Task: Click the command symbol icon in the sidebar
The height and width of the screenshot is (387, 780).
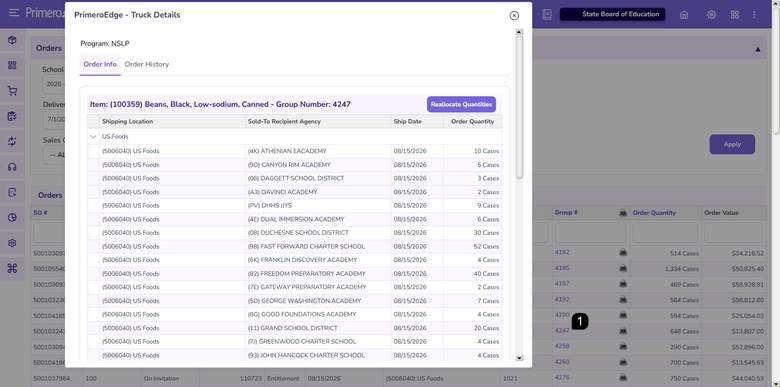Action: (12, 268)
